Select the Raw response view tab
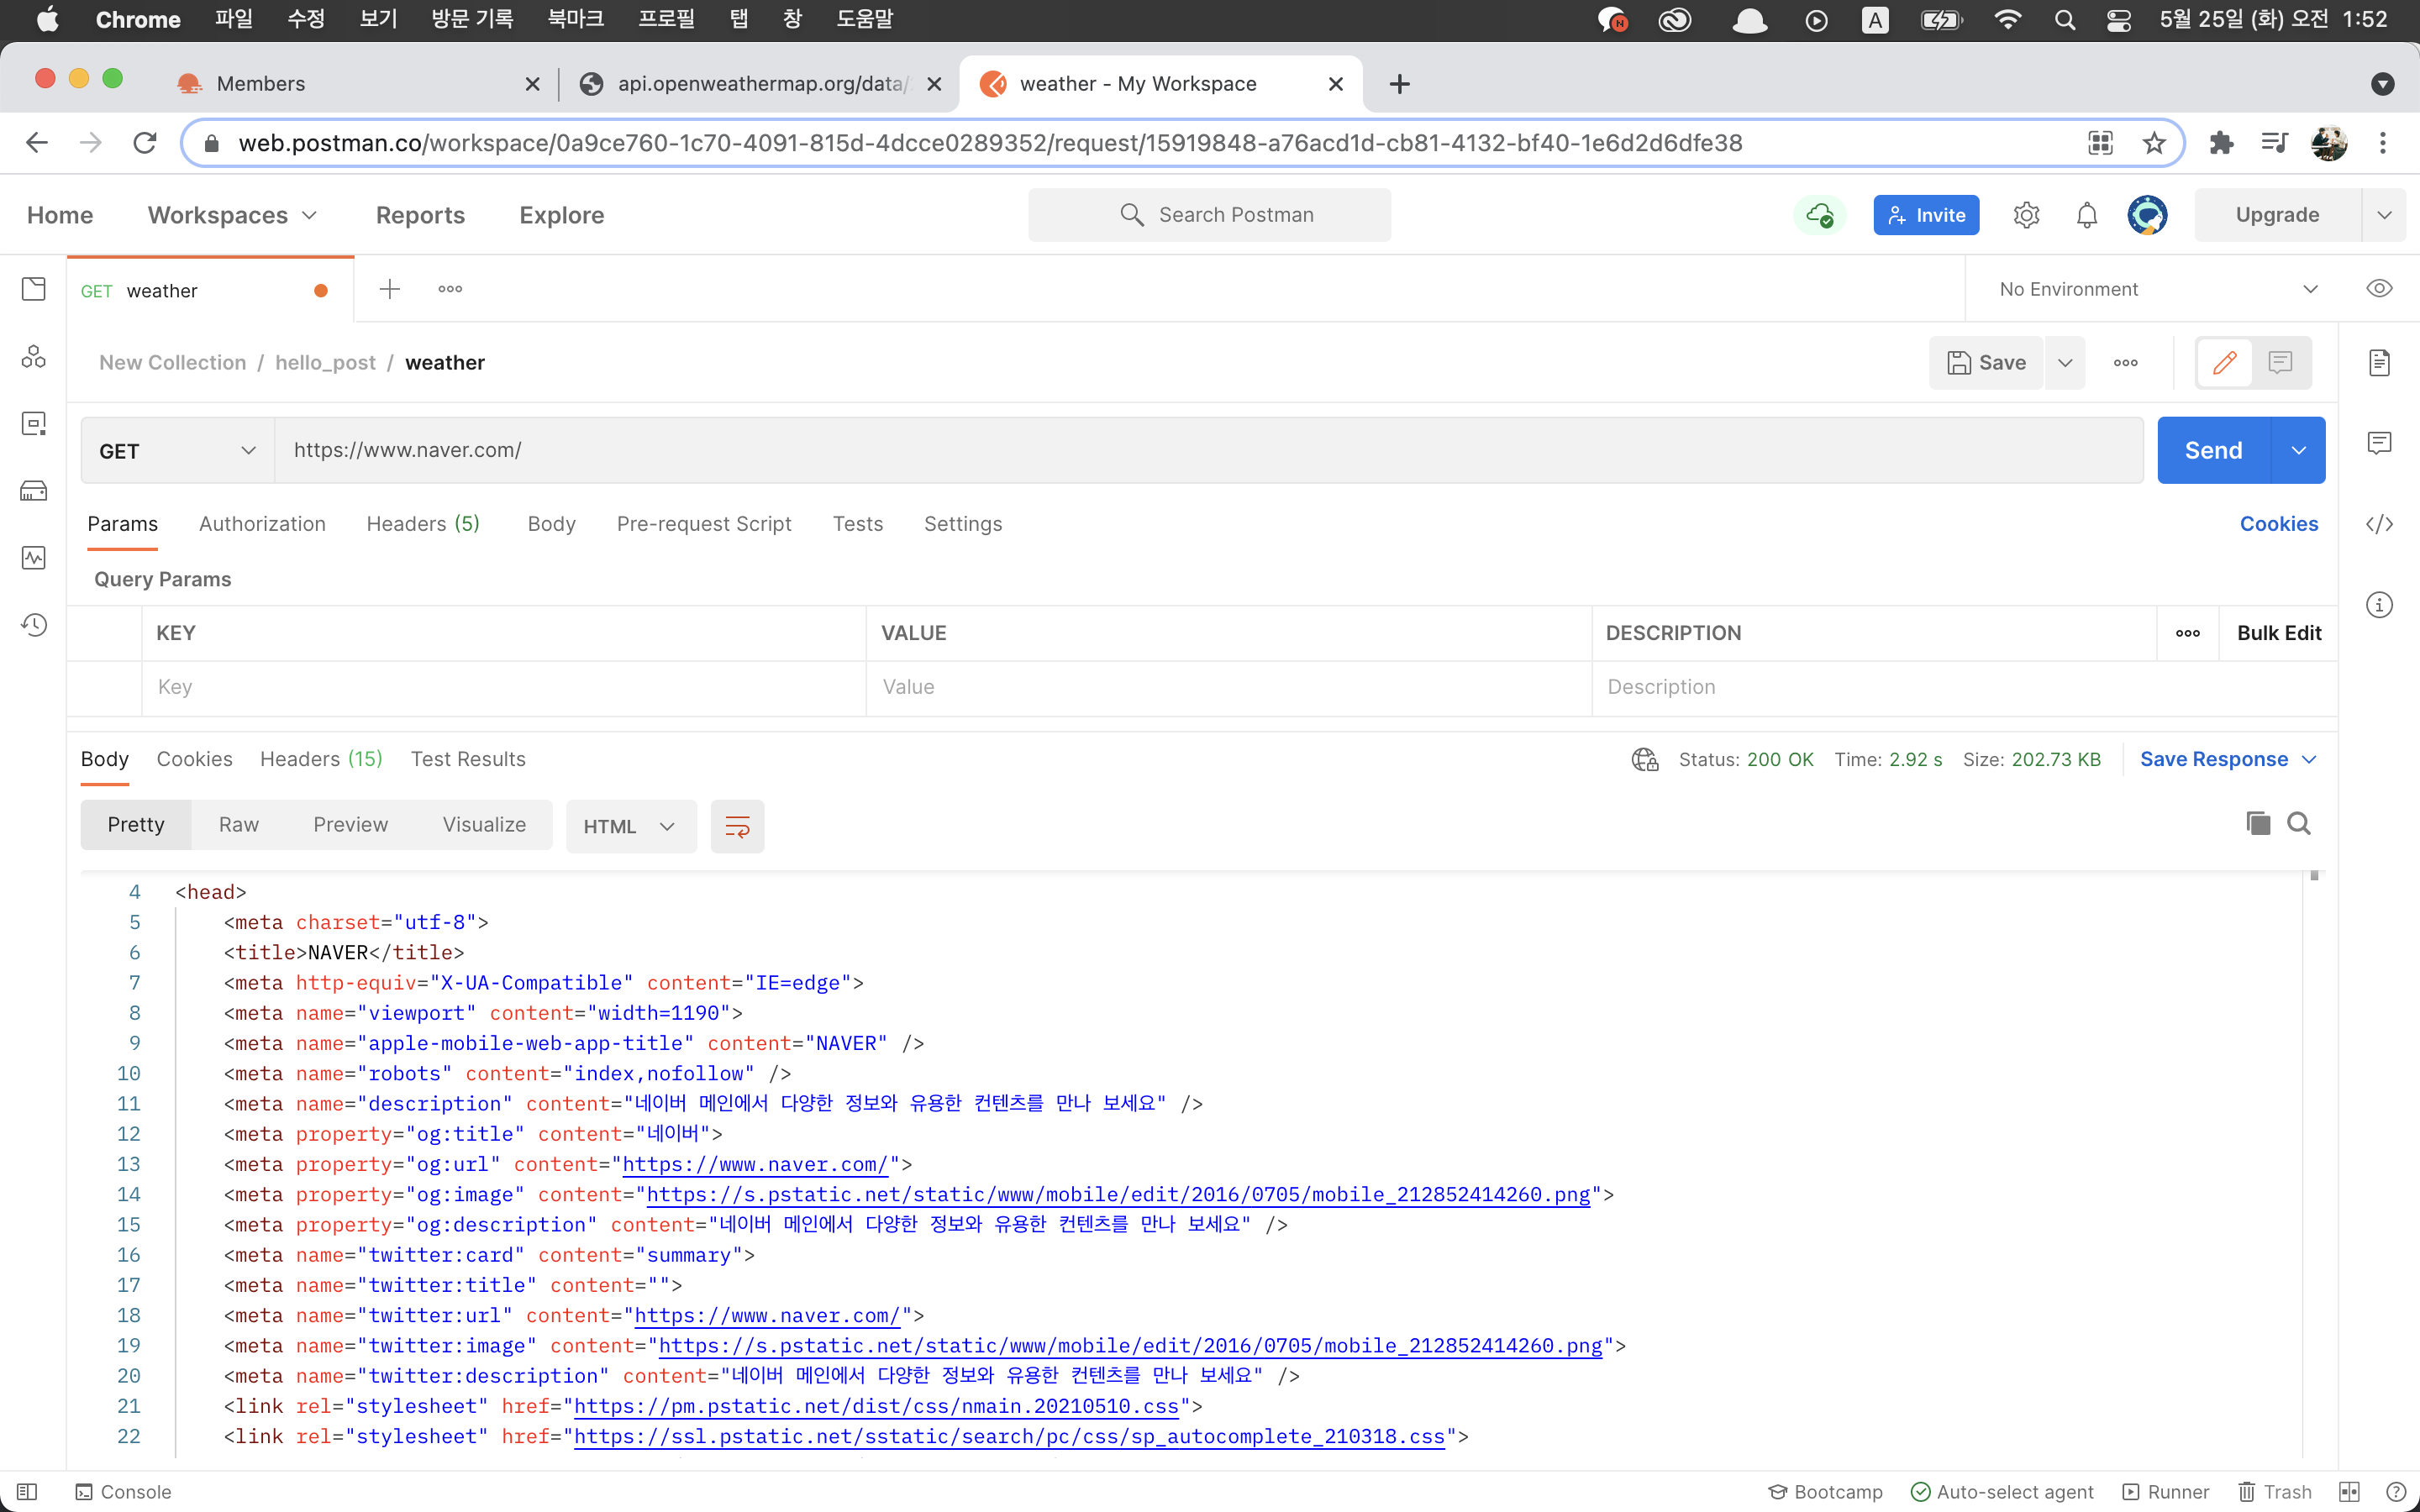The image size is (2420, 1512). click(x=238, y=825)
